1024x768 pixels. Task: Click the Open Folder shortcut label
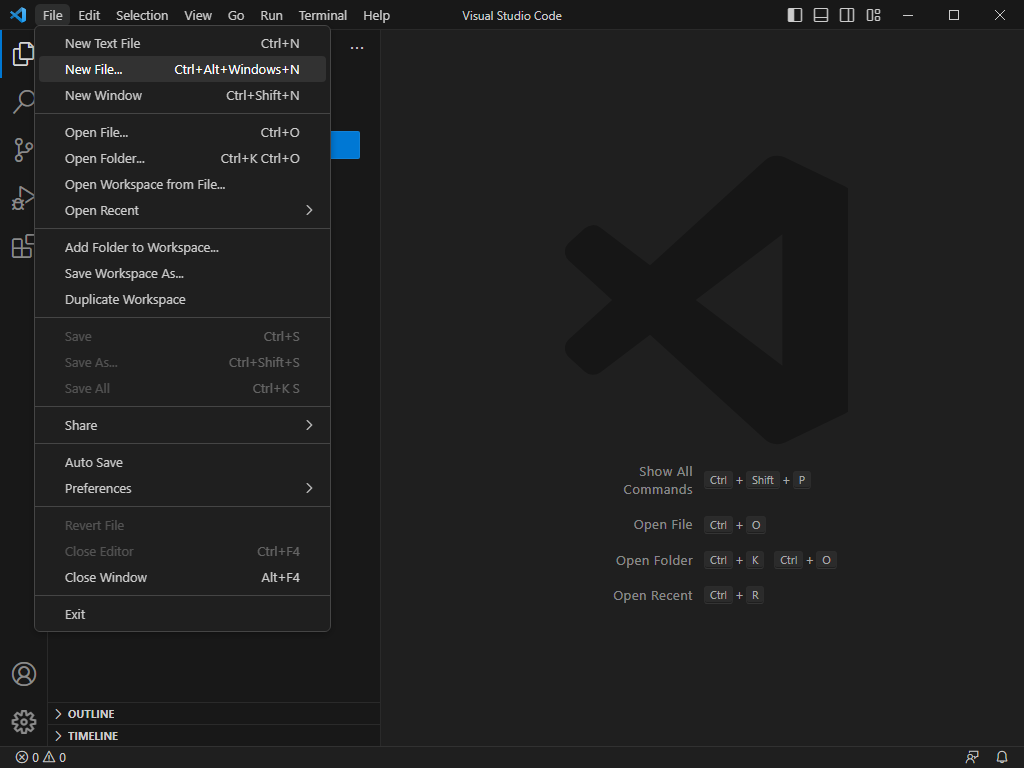654,560
